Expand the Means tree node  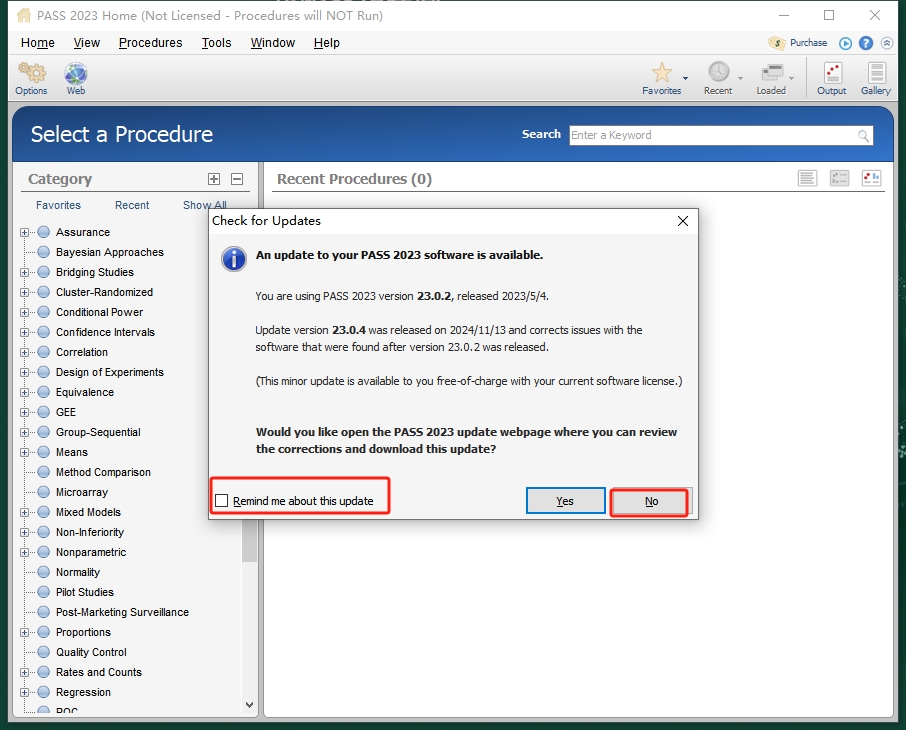24,453
